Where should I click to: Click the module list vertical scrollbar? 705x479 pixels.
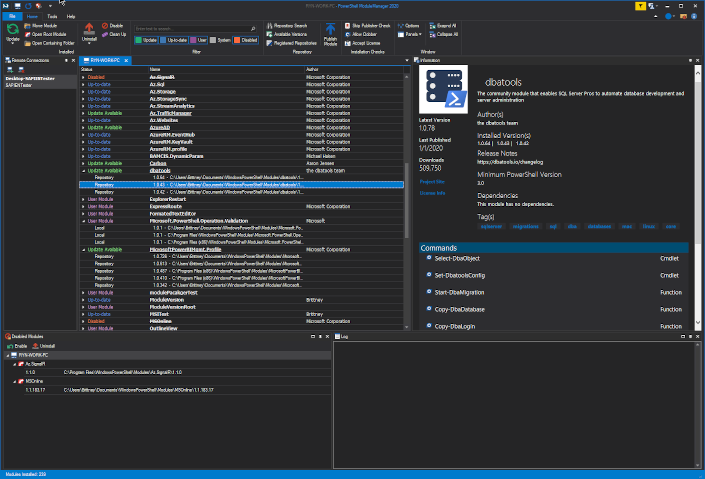[407, 201]
